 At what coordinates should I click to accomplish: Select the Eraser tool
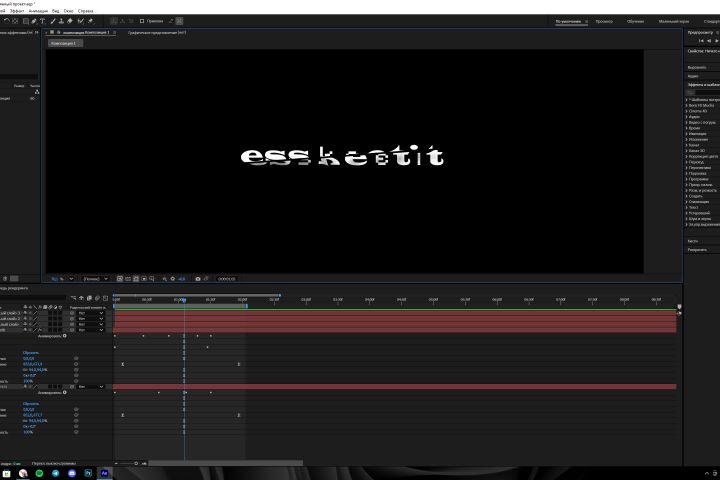click(x=70, y=21)
